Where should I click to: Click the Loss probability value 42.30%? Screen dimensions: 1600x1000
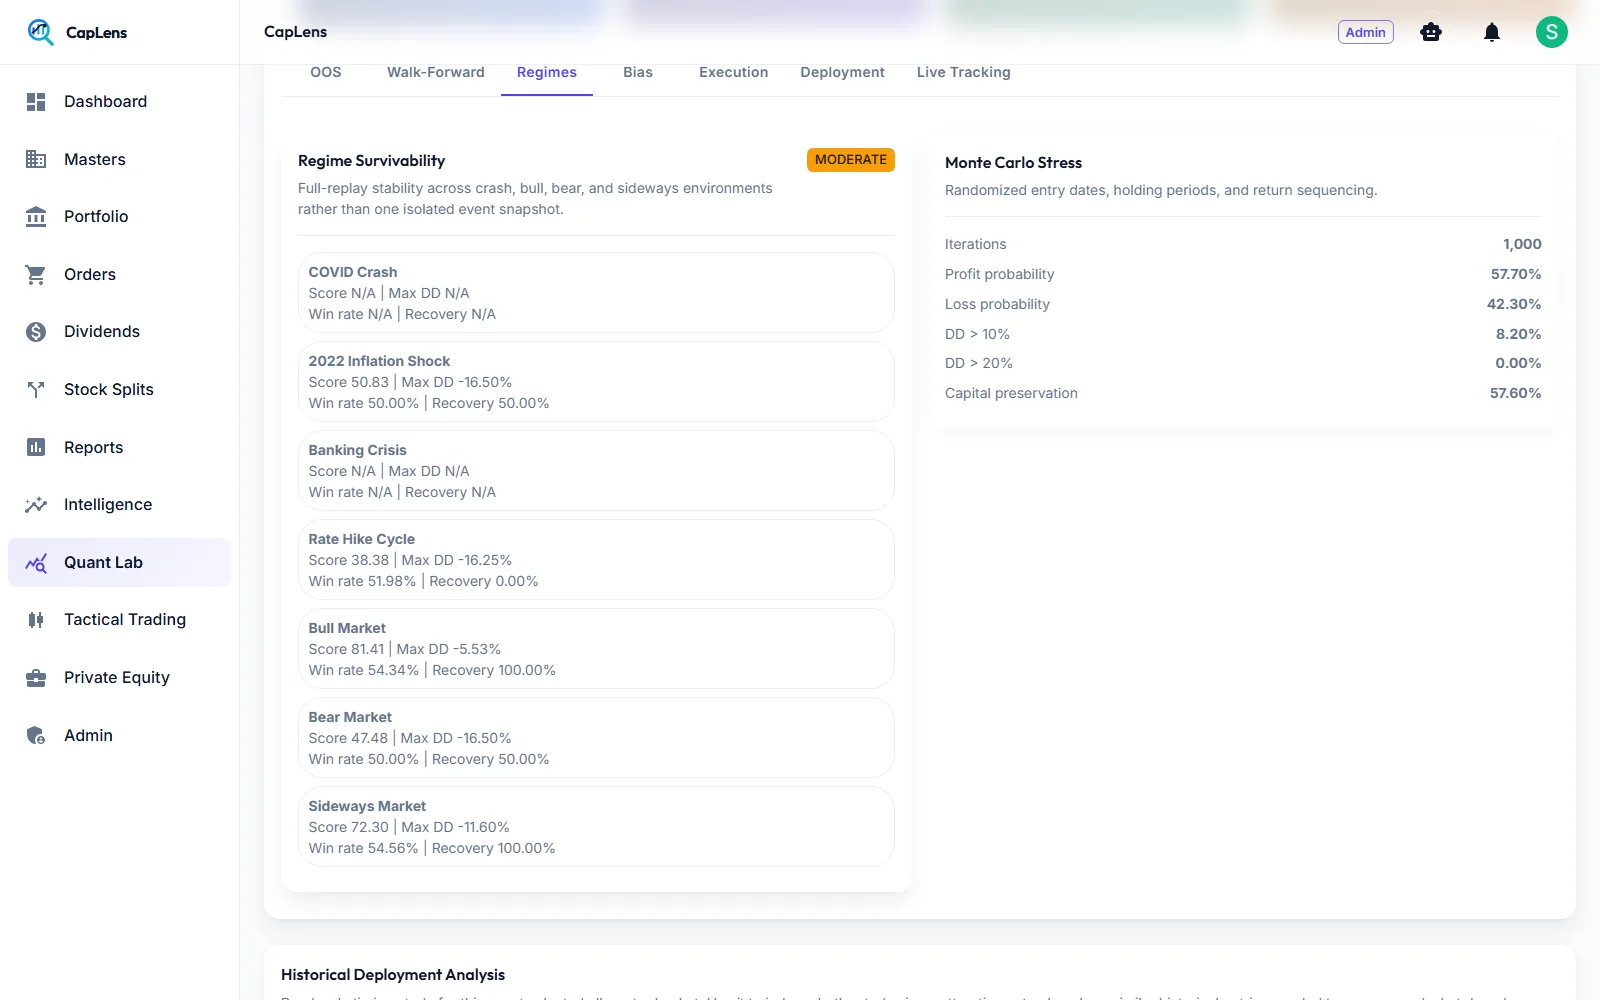[x=1514, y=304]
